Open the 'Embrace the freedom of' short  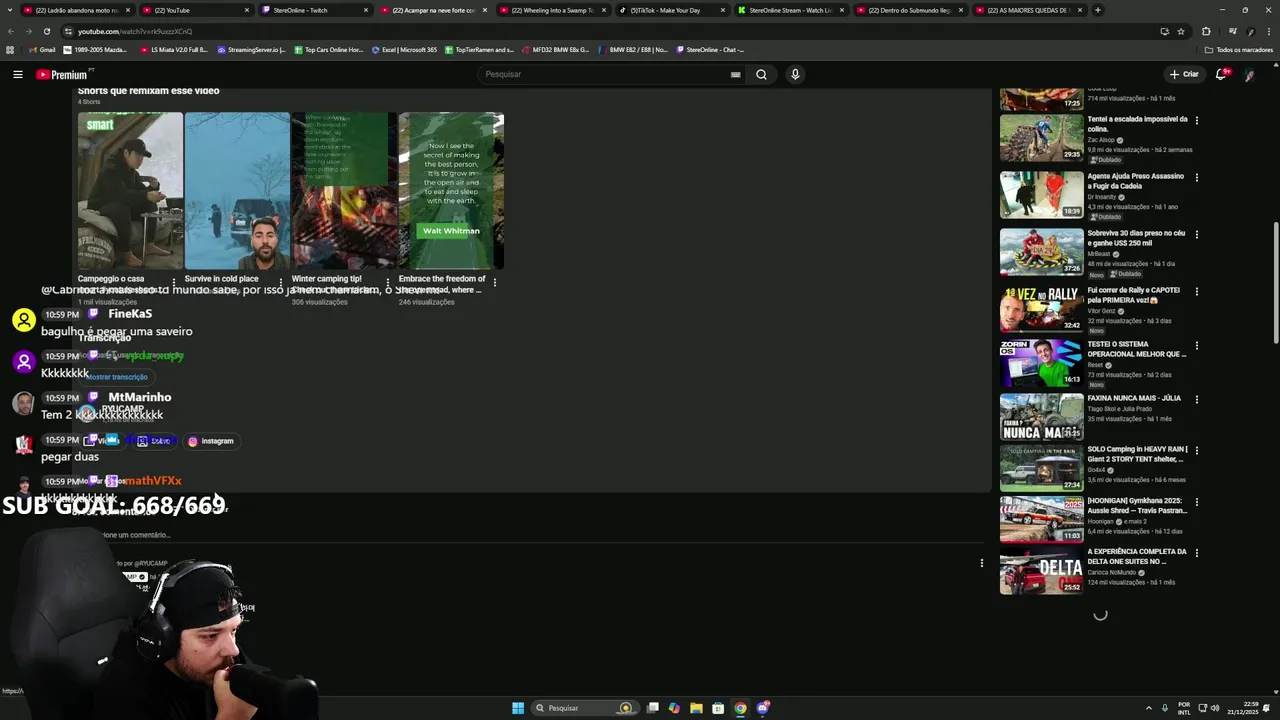click(x=451, y=190)
